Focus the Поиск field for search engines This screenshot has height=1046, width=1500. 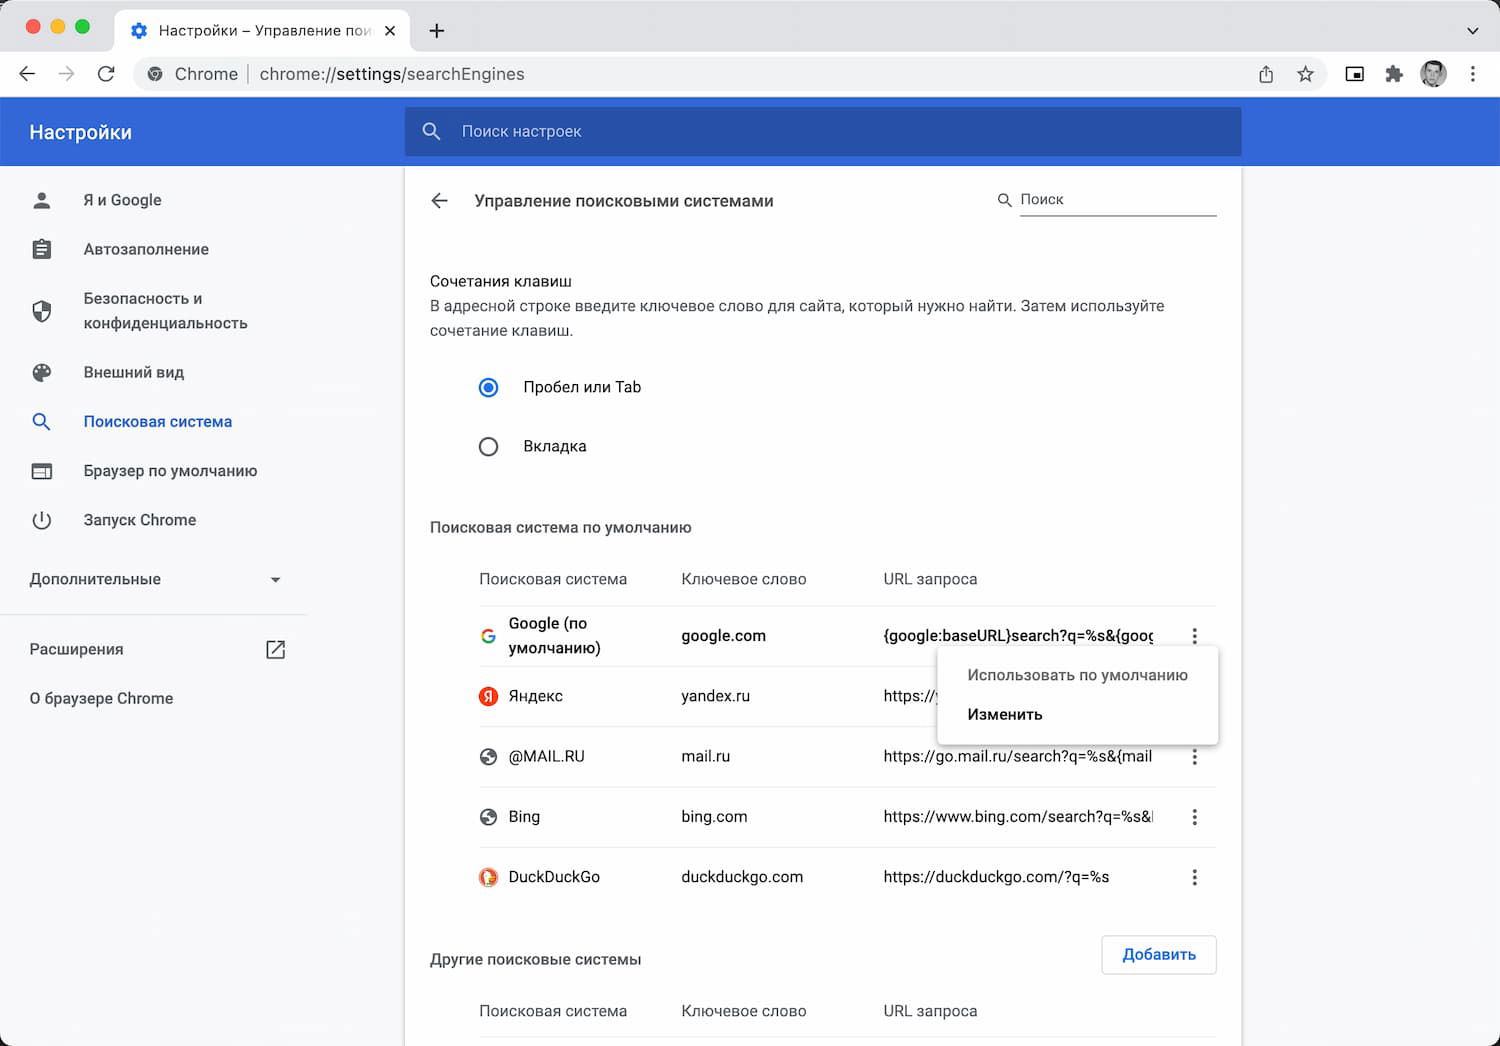(x=1116, y=200)
